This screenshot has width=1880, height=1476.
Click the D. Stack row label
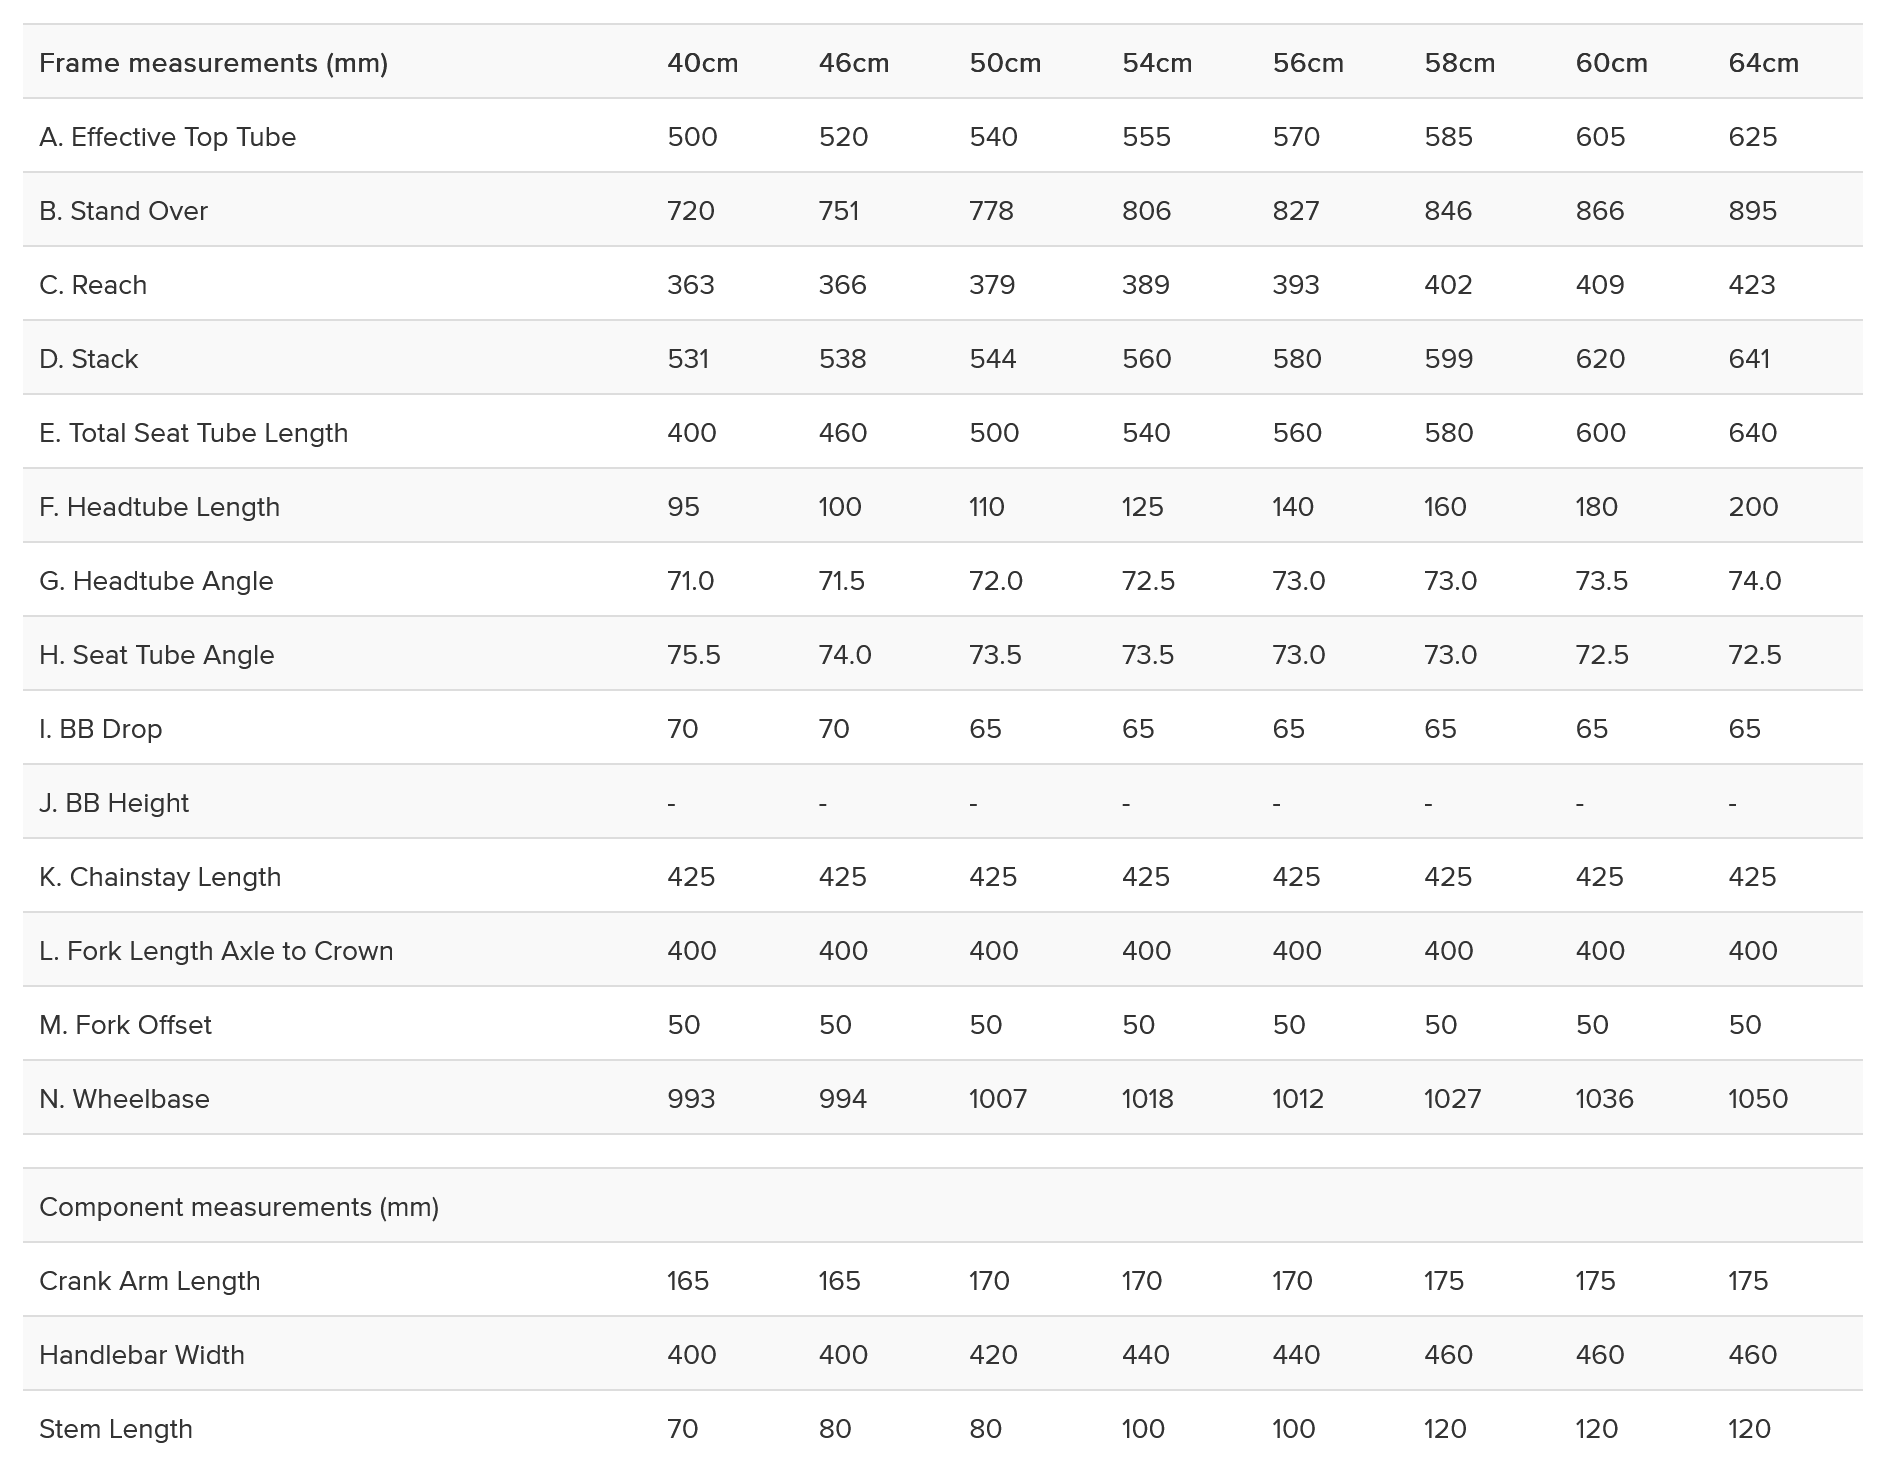click(88, 359)
